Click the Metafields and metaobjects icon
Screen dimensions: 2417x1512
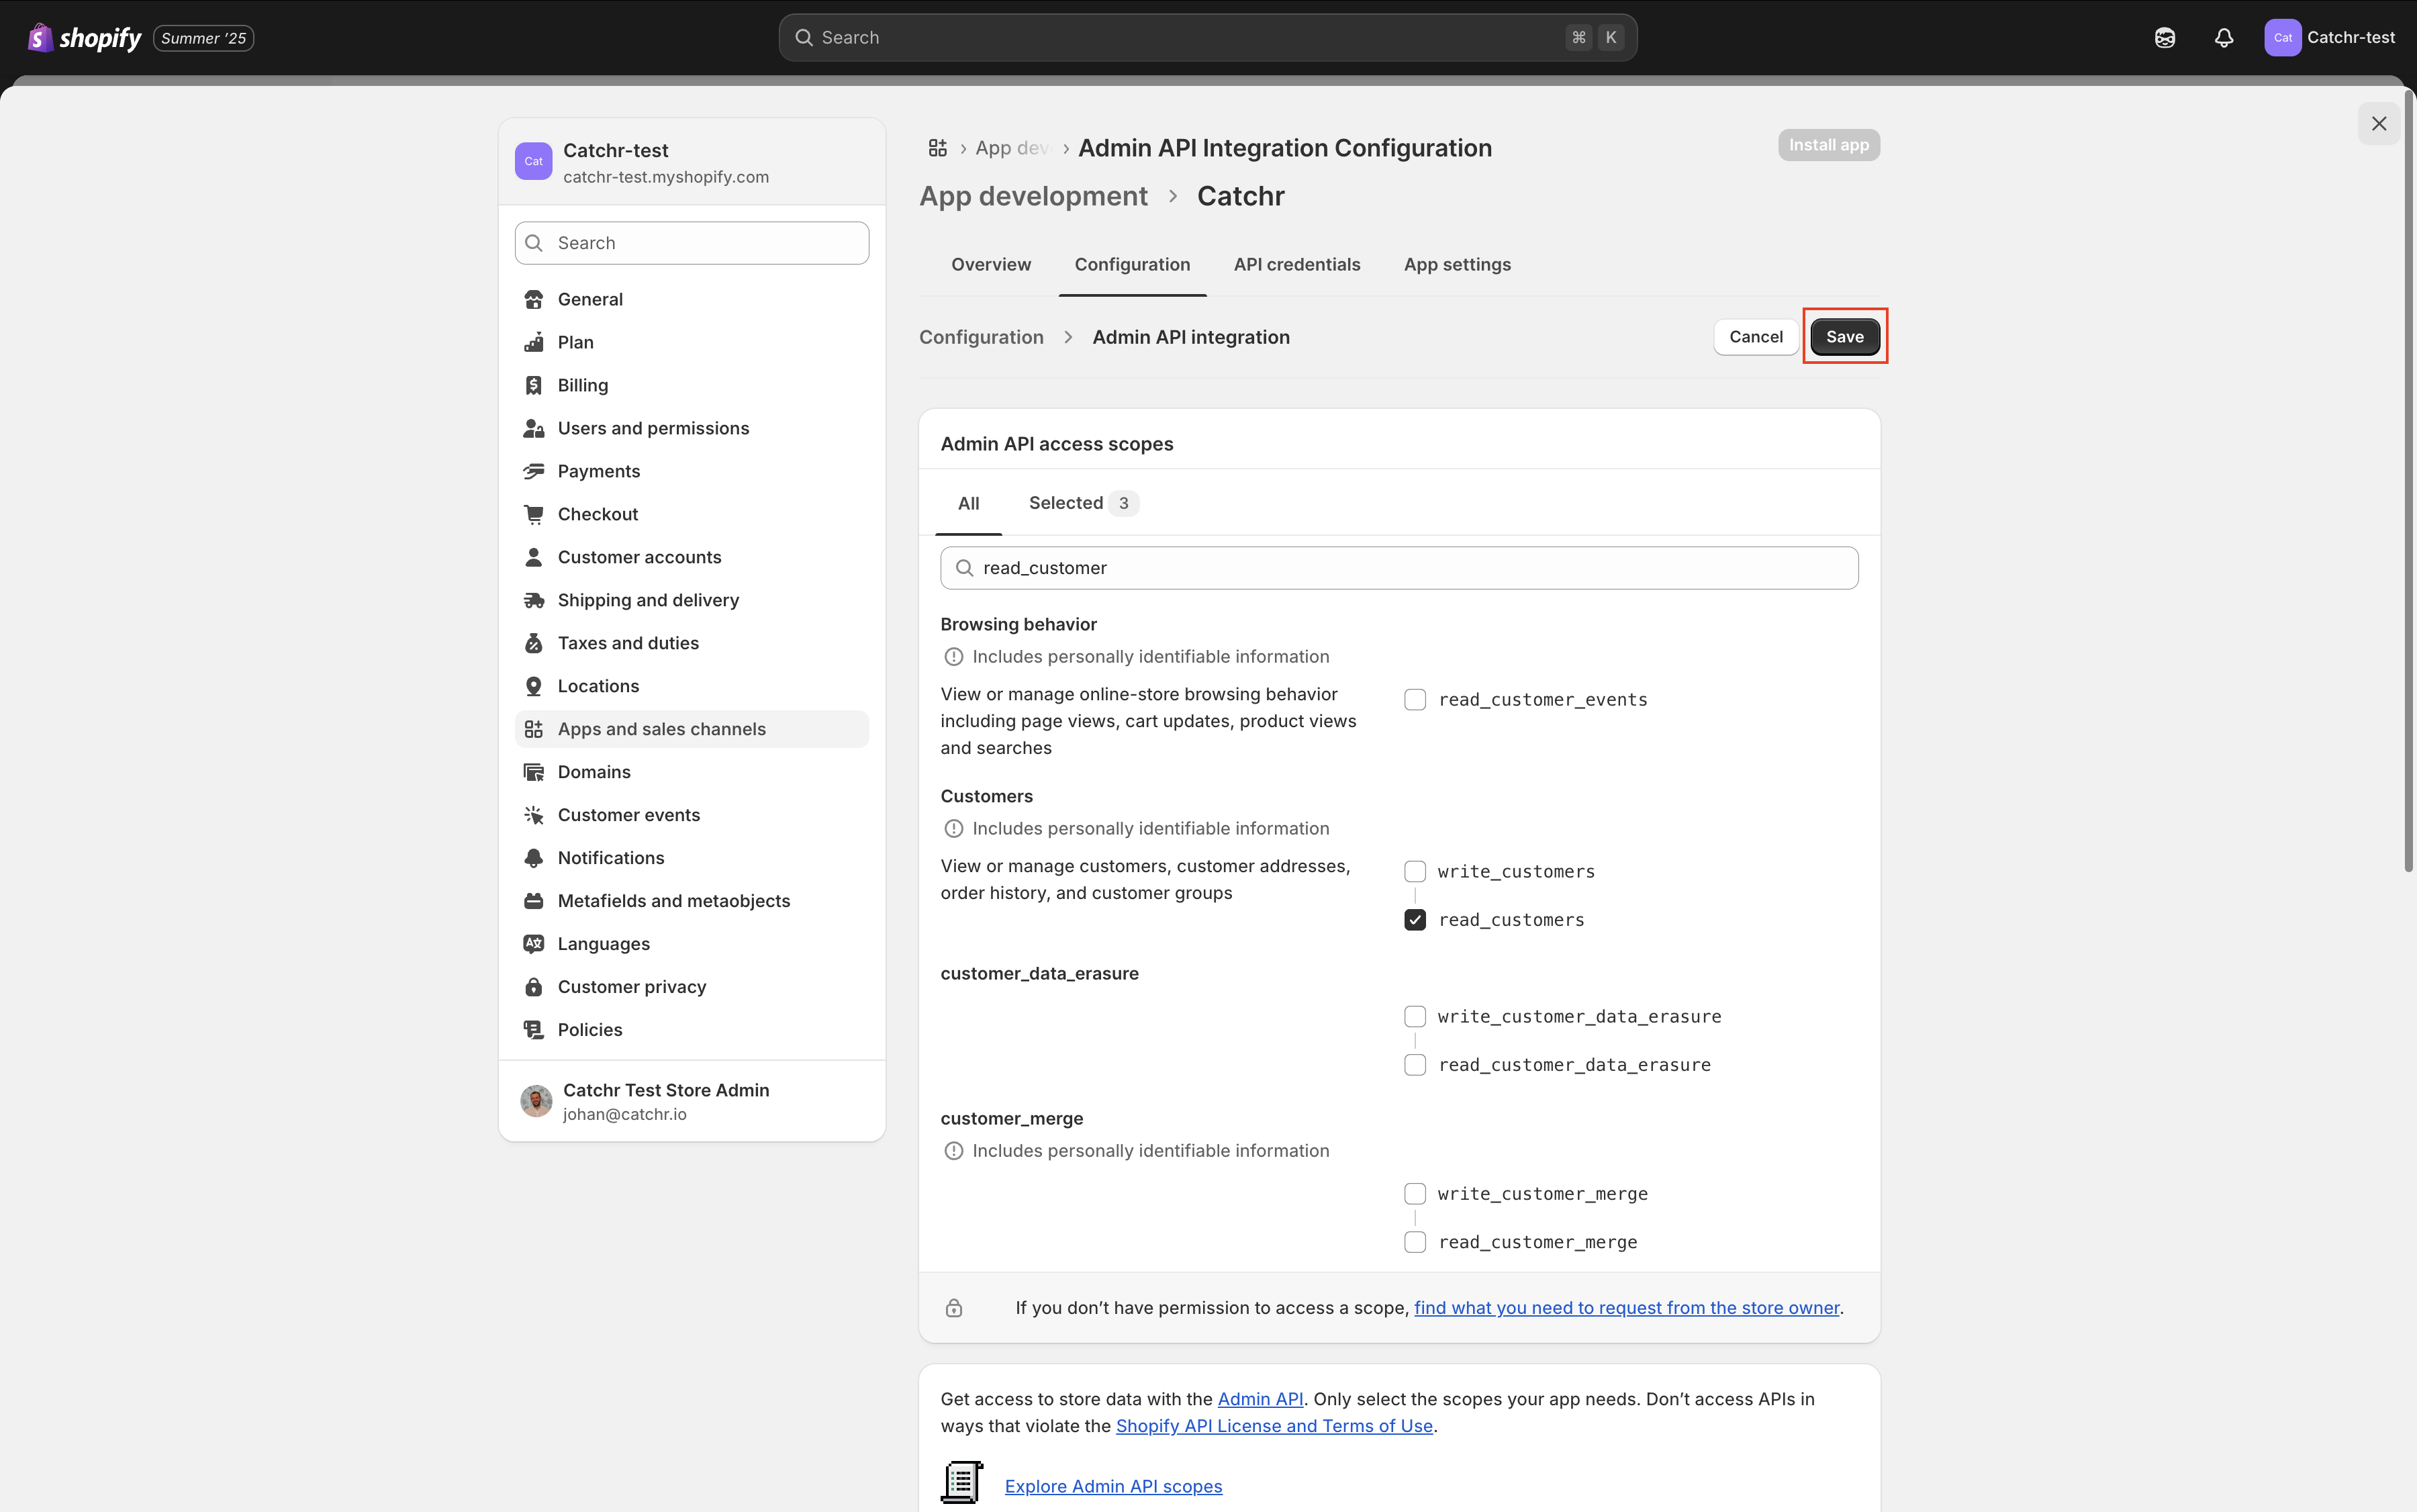pos(534,901)
